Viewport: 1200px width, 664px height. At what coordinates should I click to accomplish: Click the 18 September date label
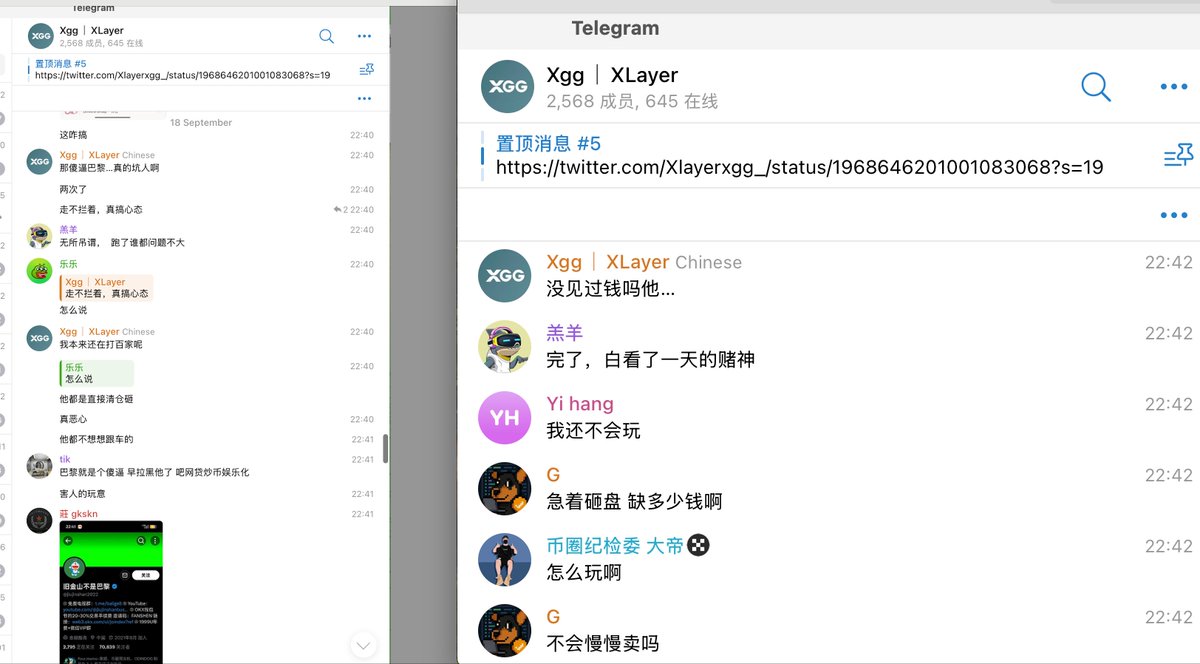click(201, 123)
